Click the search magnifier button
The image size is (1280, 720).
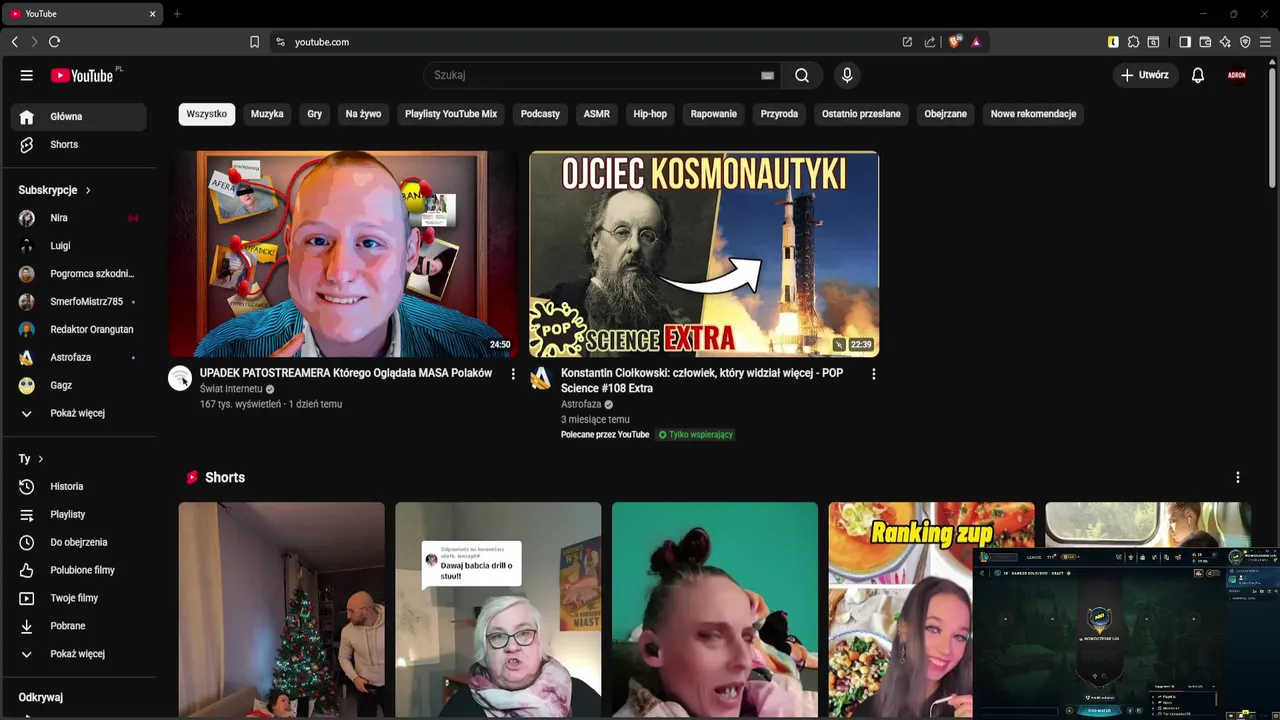click(x=802, y=75)
